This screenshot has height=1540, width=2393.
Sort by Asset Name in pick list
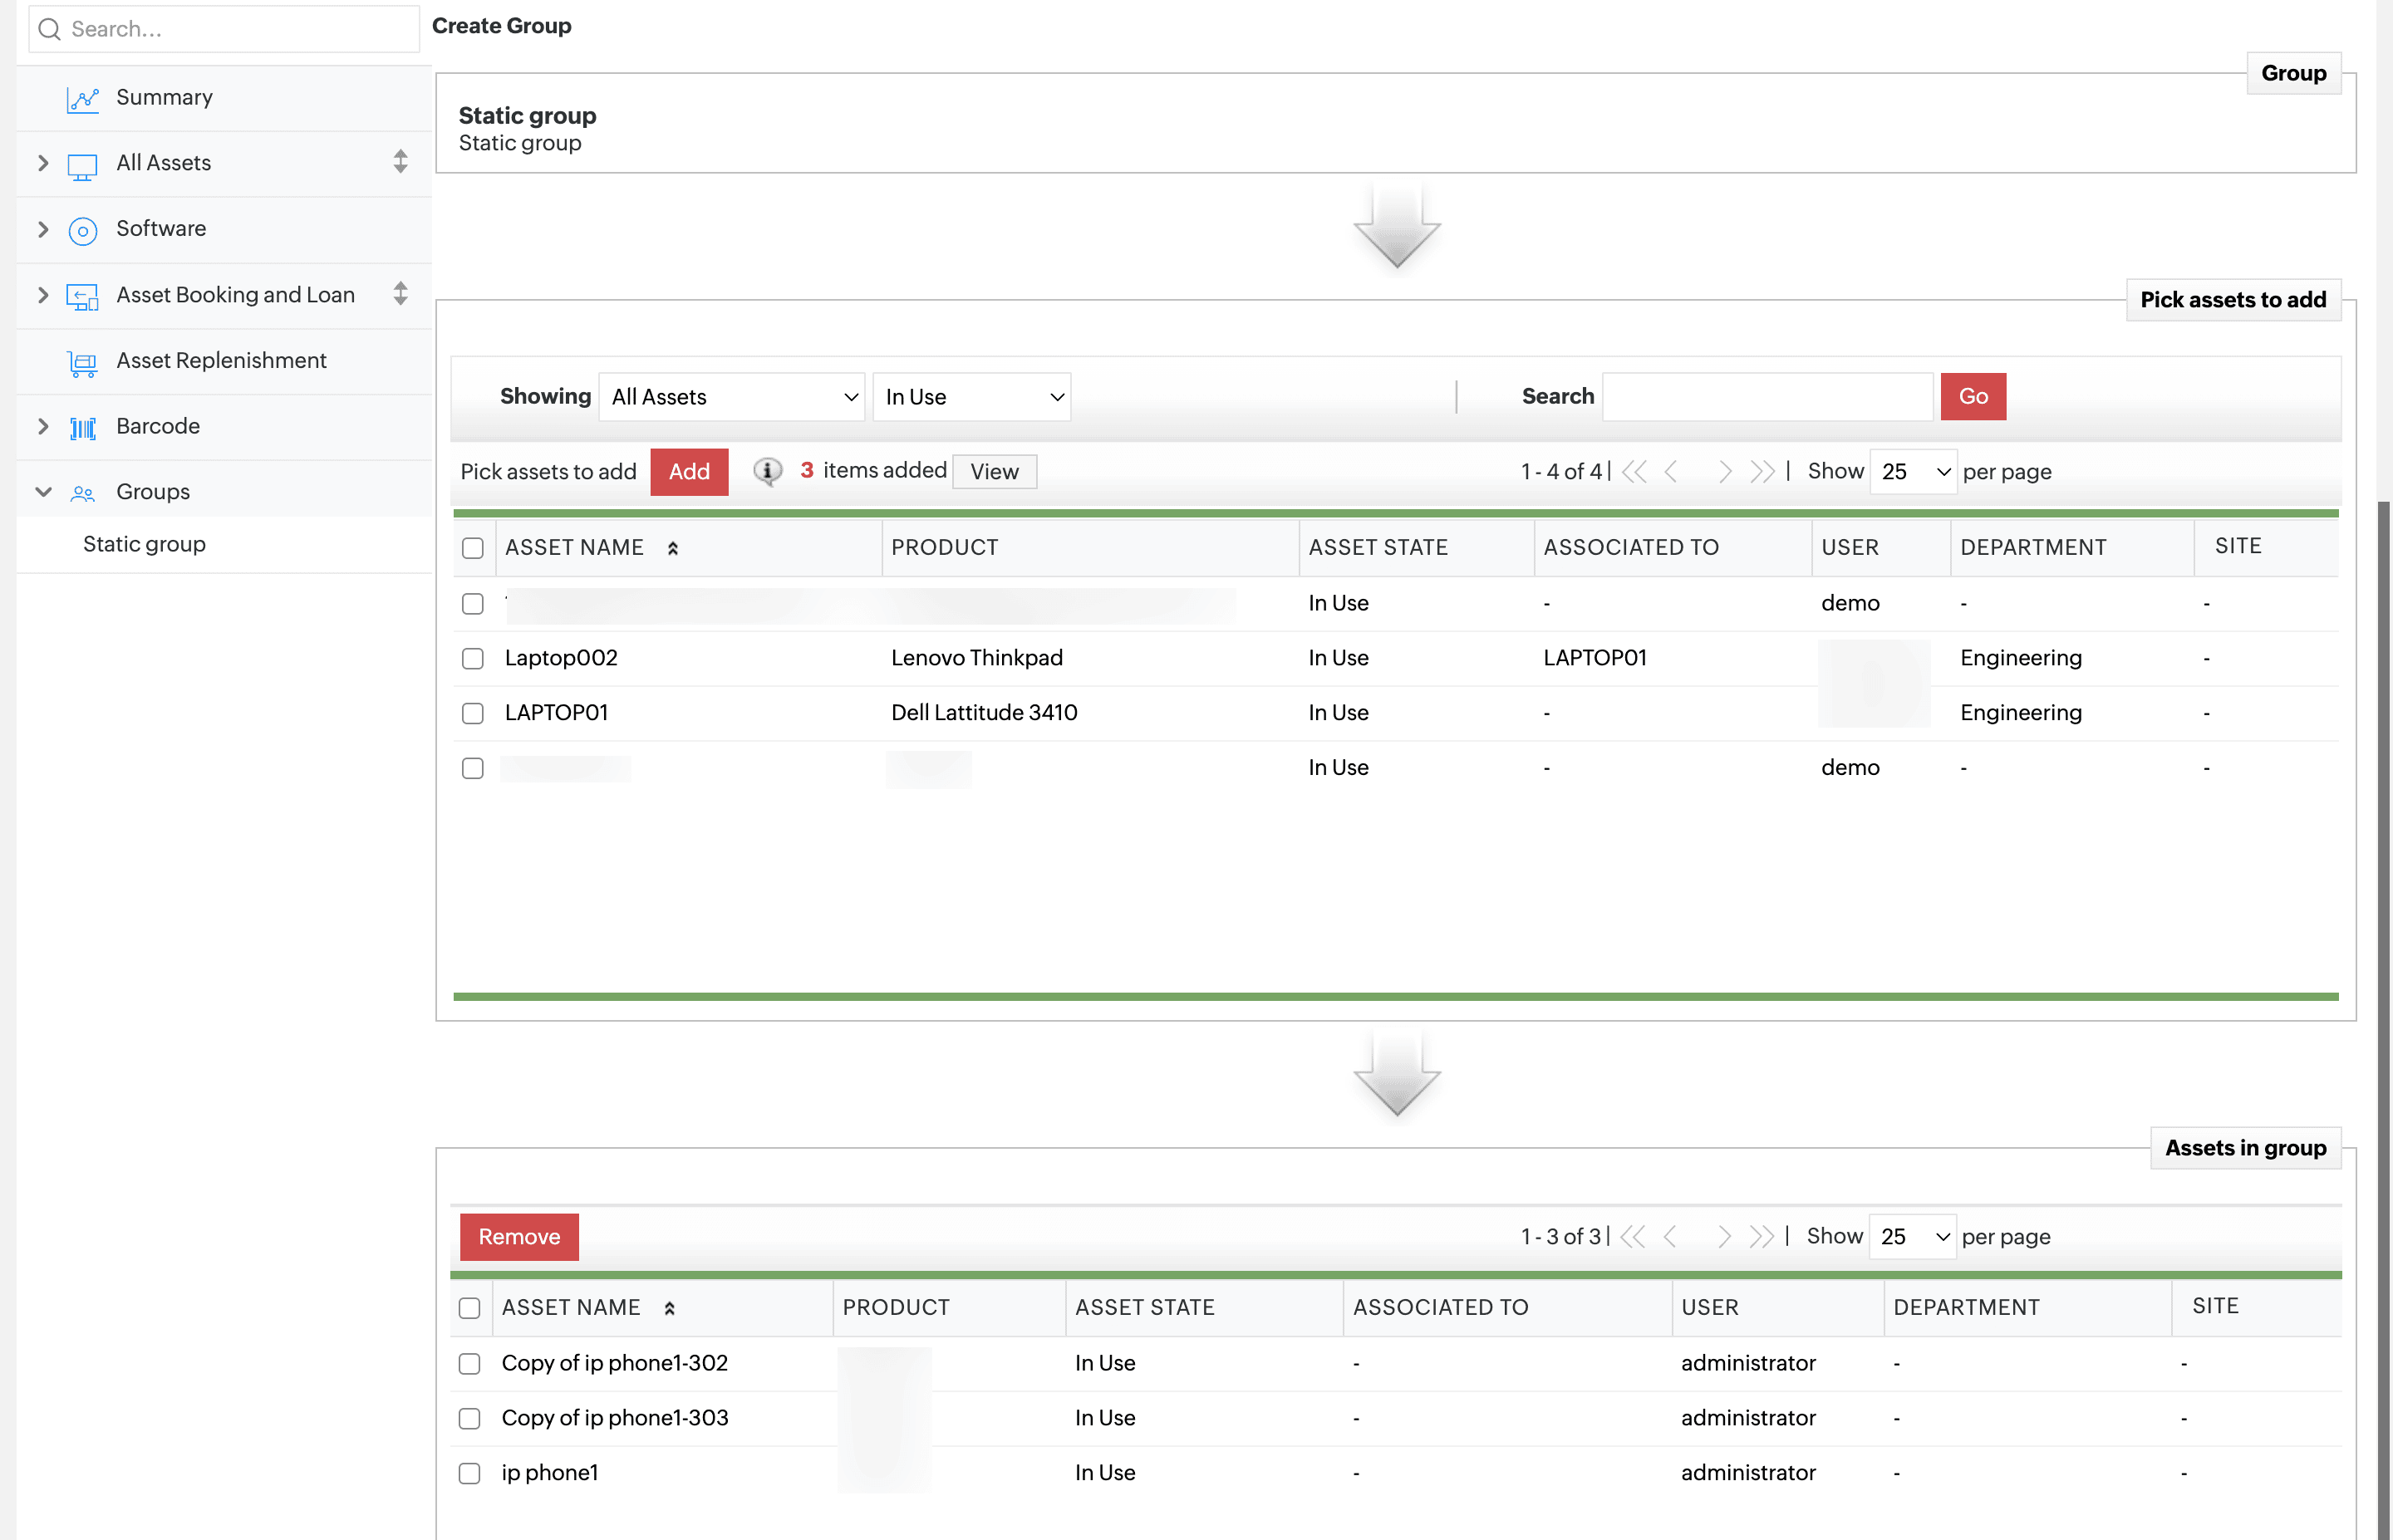coord(574,548)
